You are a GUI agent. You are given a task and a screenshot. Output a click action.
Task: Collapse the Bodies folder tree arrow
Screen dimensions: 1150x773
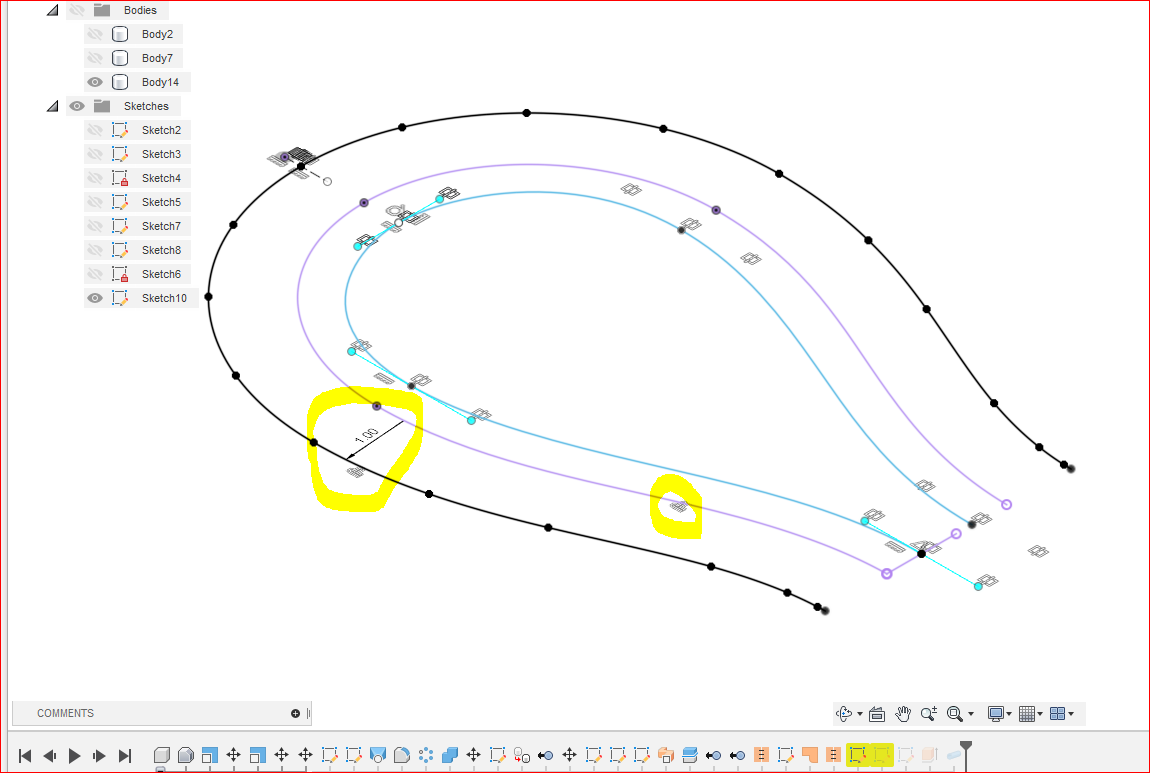[52, 10]
